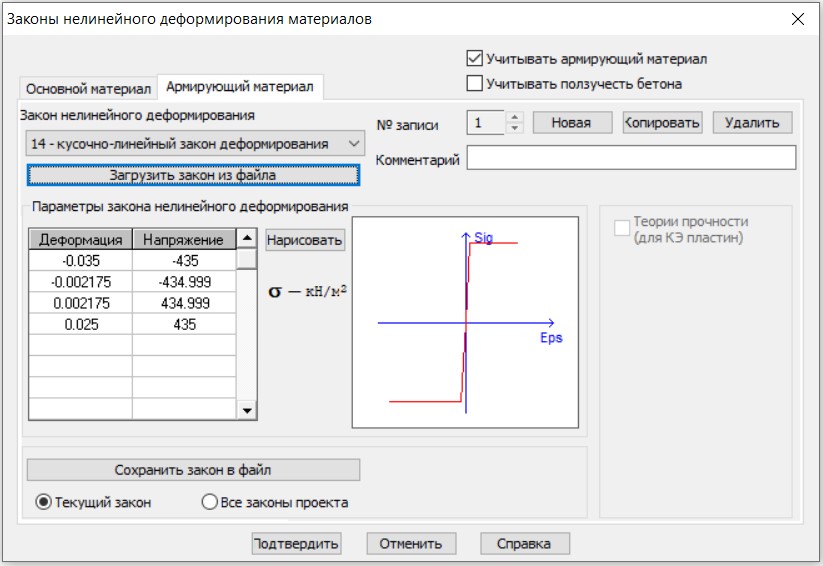
Task: Select 'Текущий закон' radio button
Action: click(x=44, y=502)
